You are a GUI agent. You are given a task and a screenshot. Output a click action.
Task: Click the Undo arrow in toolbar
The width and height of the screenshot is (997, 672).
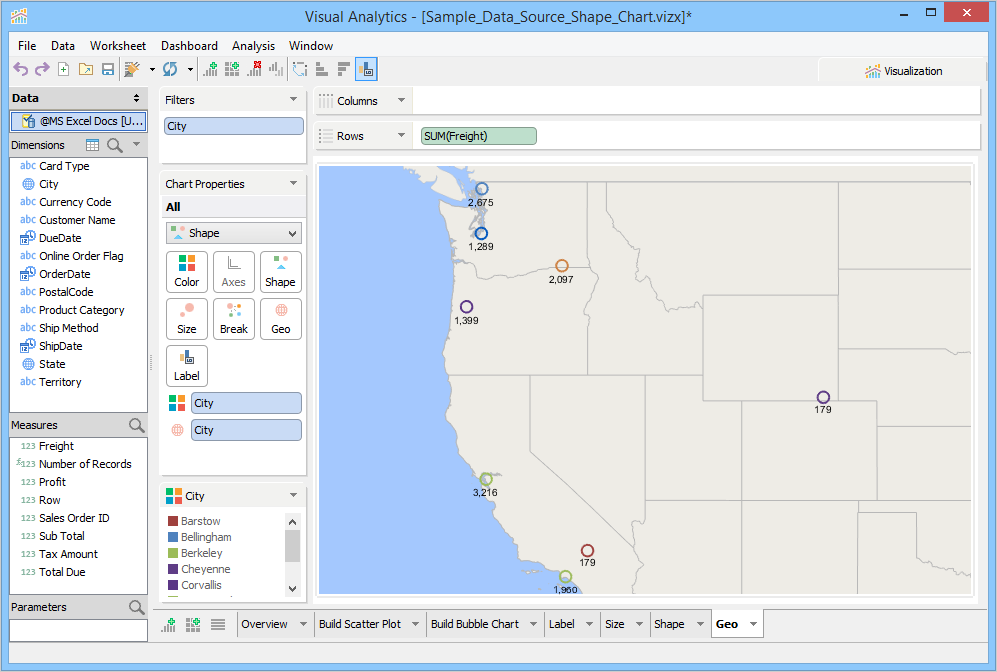20,69
